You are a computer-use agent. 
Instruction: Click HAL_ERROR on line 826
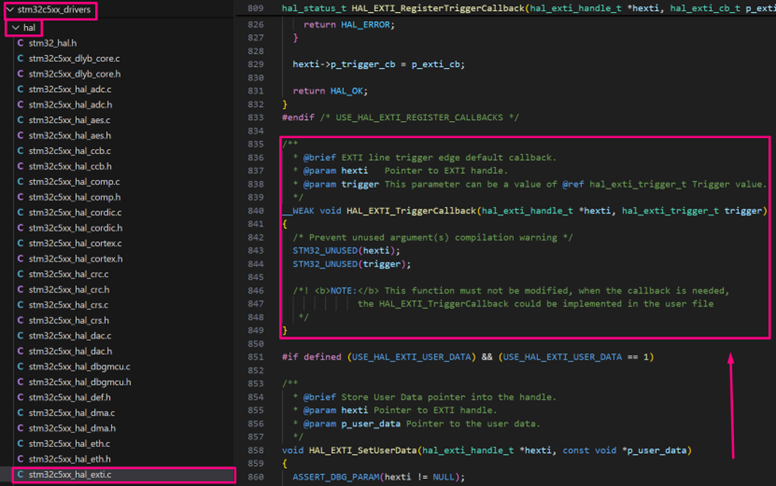(365, 24)
